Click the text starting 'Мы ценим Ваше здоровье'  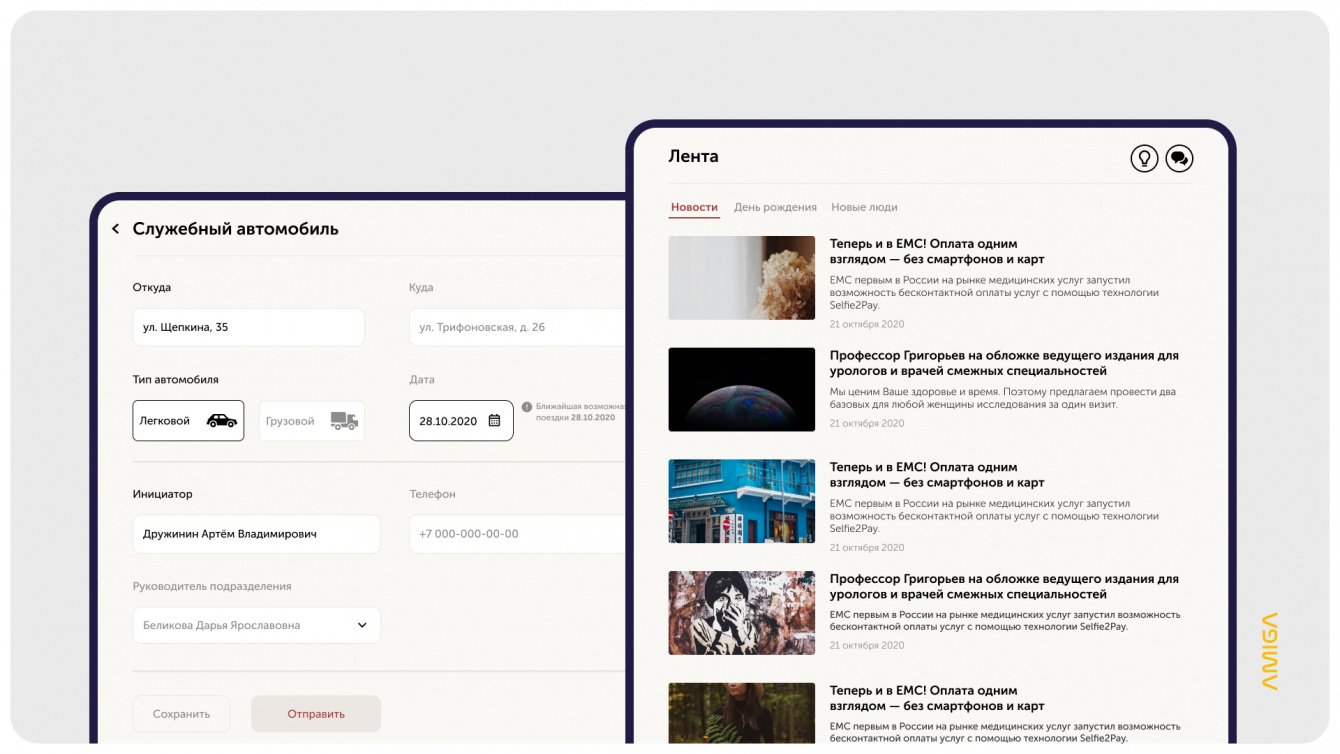(x=1003, y=398)
